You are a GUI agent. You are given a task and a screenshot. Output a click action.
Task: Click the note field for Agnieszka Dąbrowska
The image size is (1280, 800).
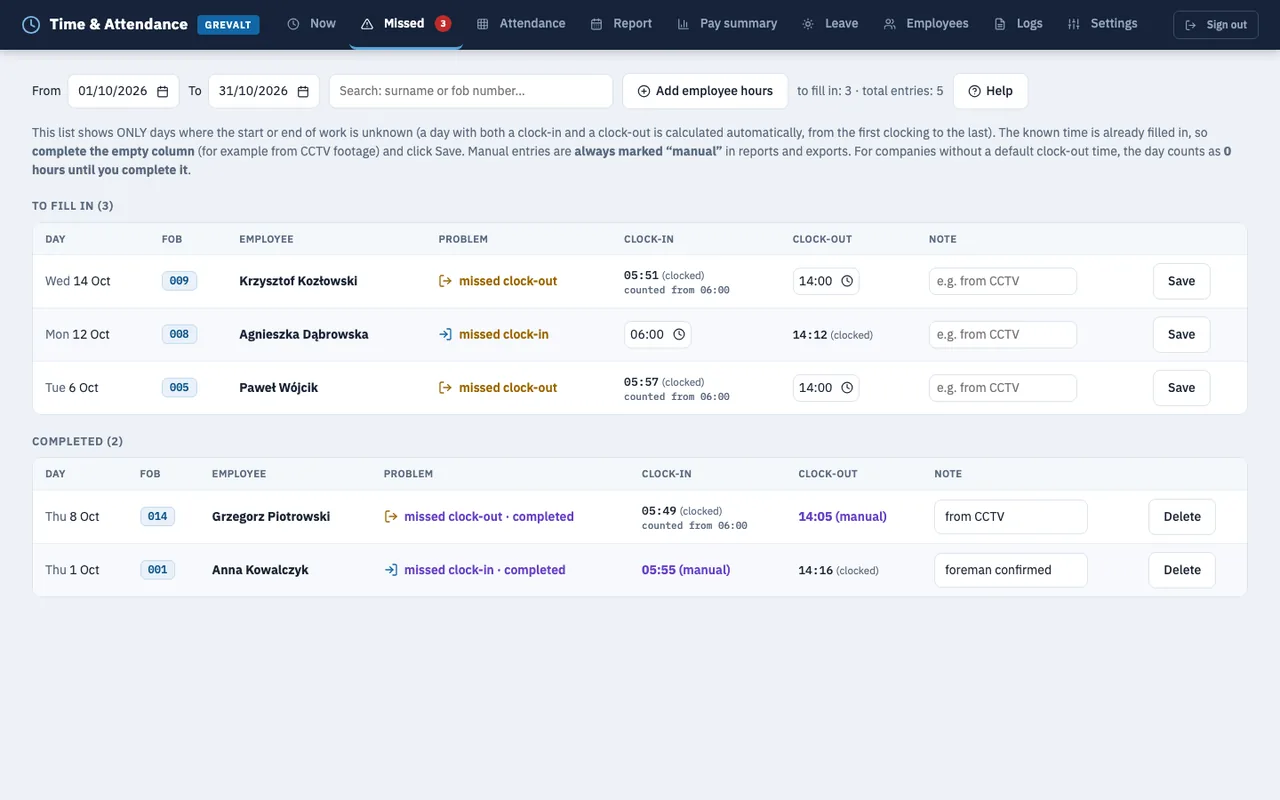1003,335
